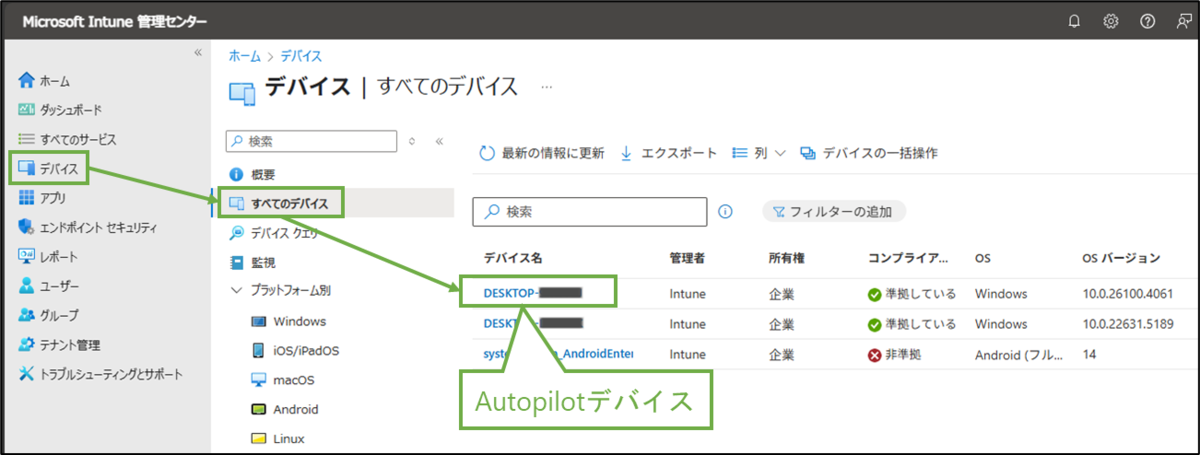Open トラブルシューティングとサポート in the sidebar
Screen dimensions: 1200x455
coord(101,374)
